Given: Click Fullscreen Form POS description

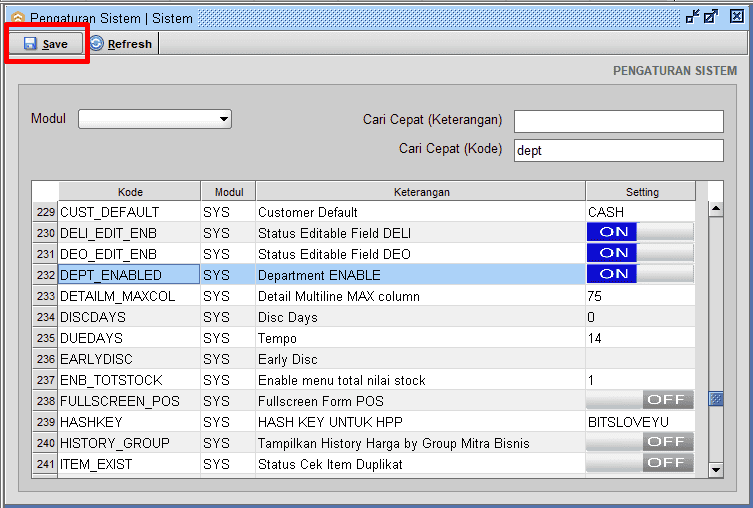Looking at the screenshot, I should tap(420, 401).
